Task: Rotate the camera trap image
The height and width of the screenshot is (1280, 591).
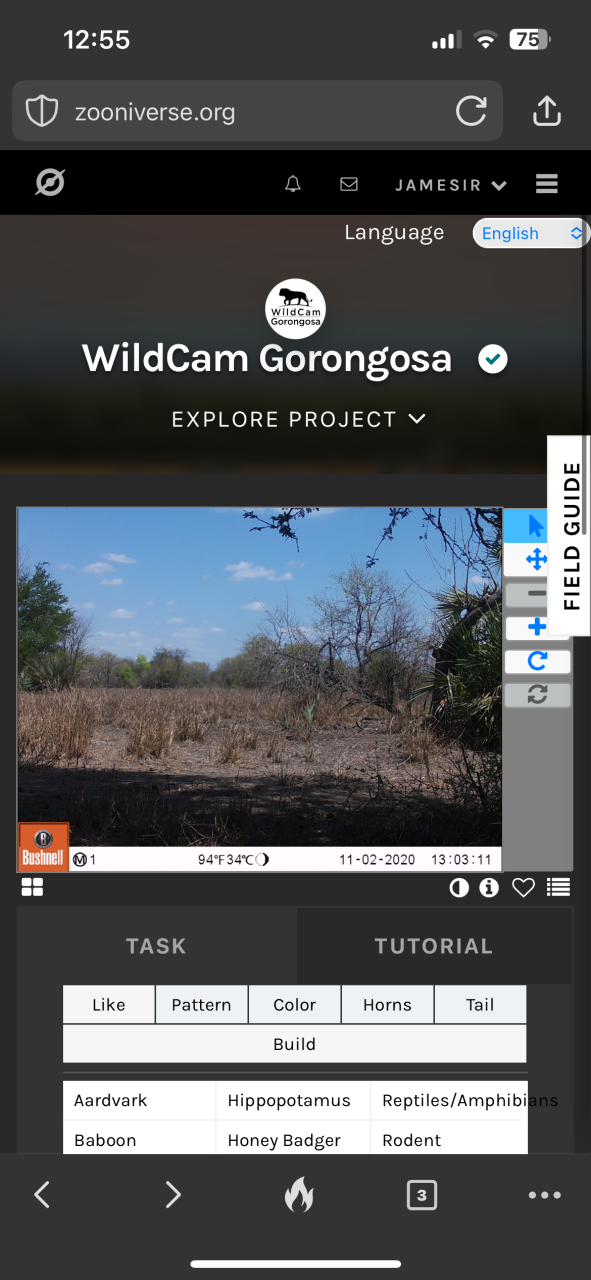Action: tap(537, 661)
